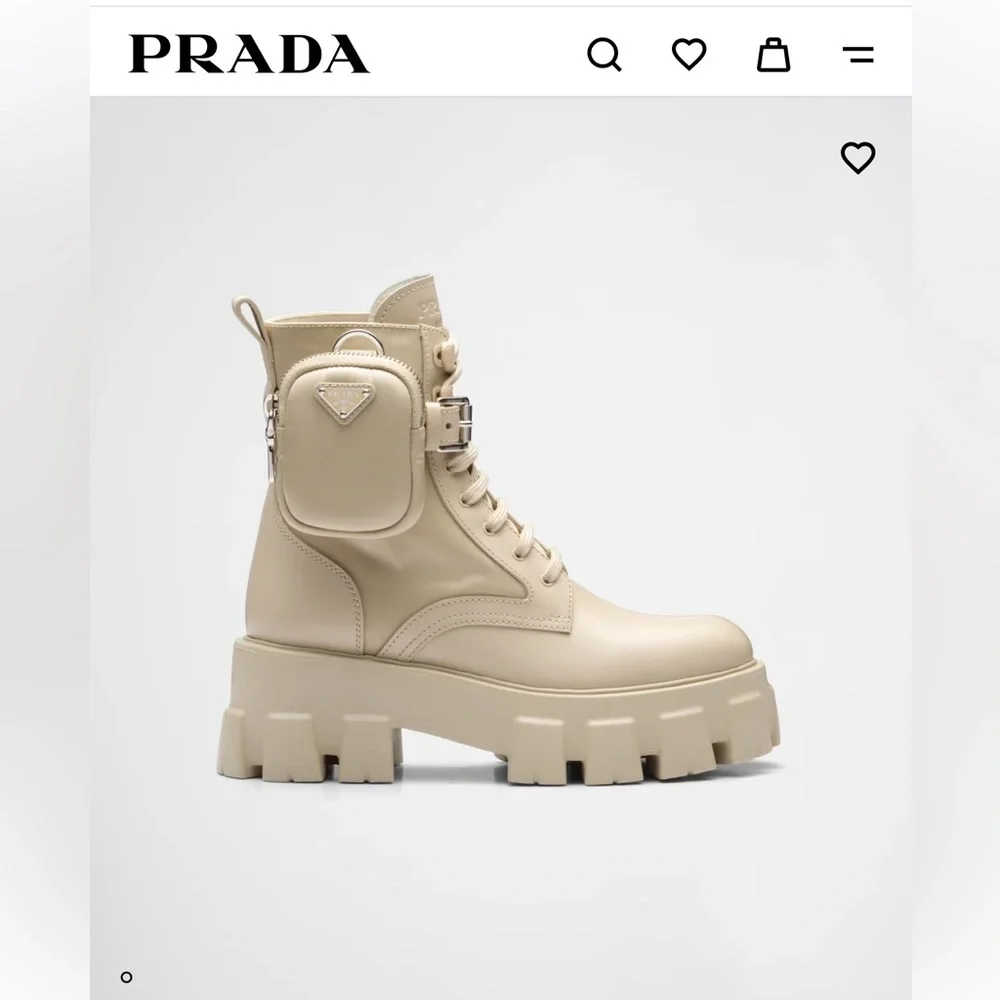The width and height of the screenshot is (1000, 1000).
Task: Open the wishlist heart in the header
Action: click(x=689, y=54)
